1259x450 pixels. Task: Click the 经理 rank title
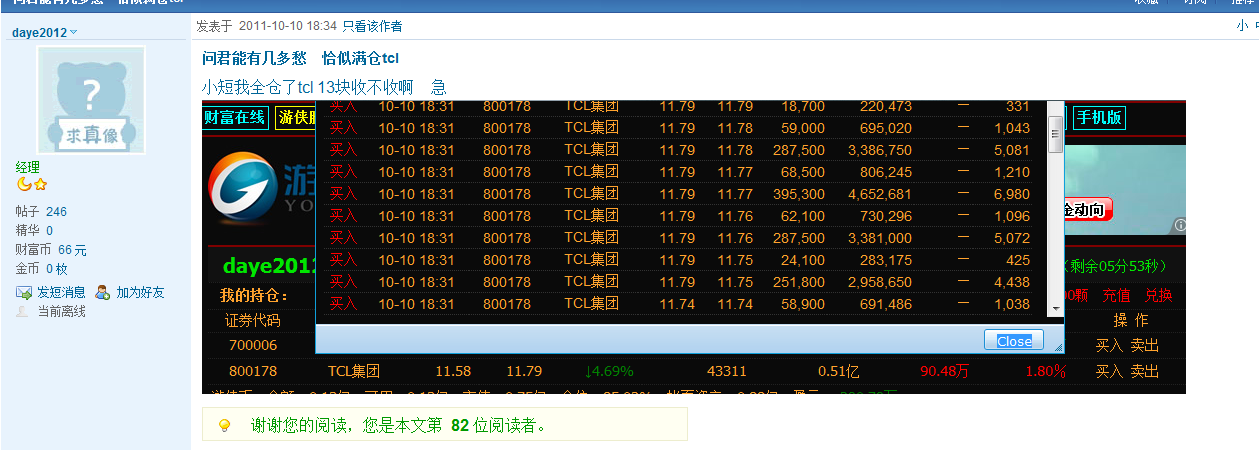[x=28, y=167]
